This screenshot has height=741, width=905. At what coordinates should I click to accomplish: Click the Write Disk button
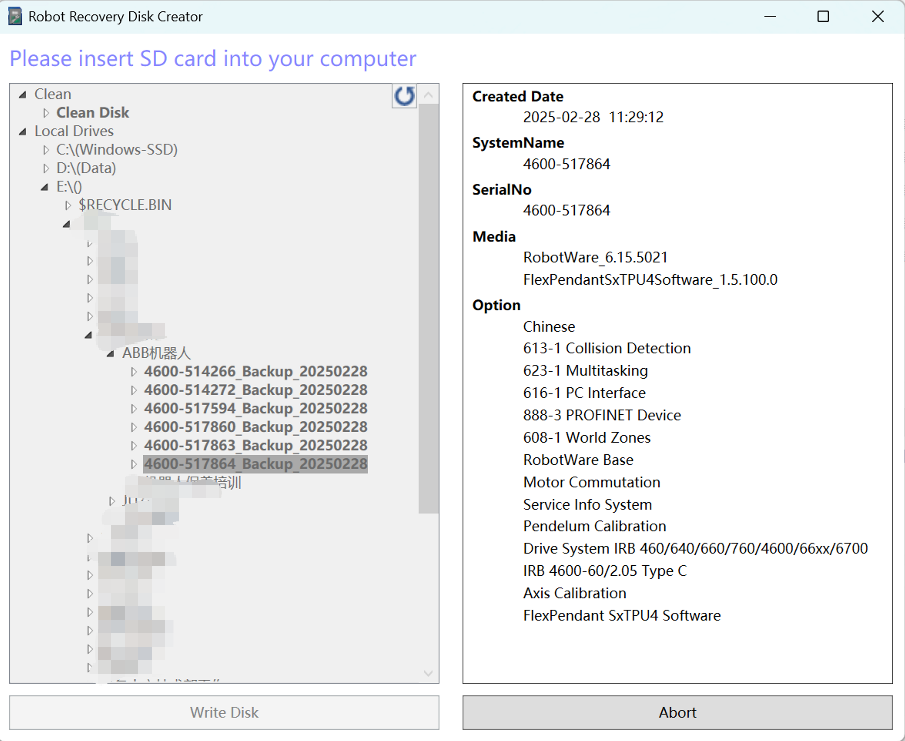click(224, 713)
